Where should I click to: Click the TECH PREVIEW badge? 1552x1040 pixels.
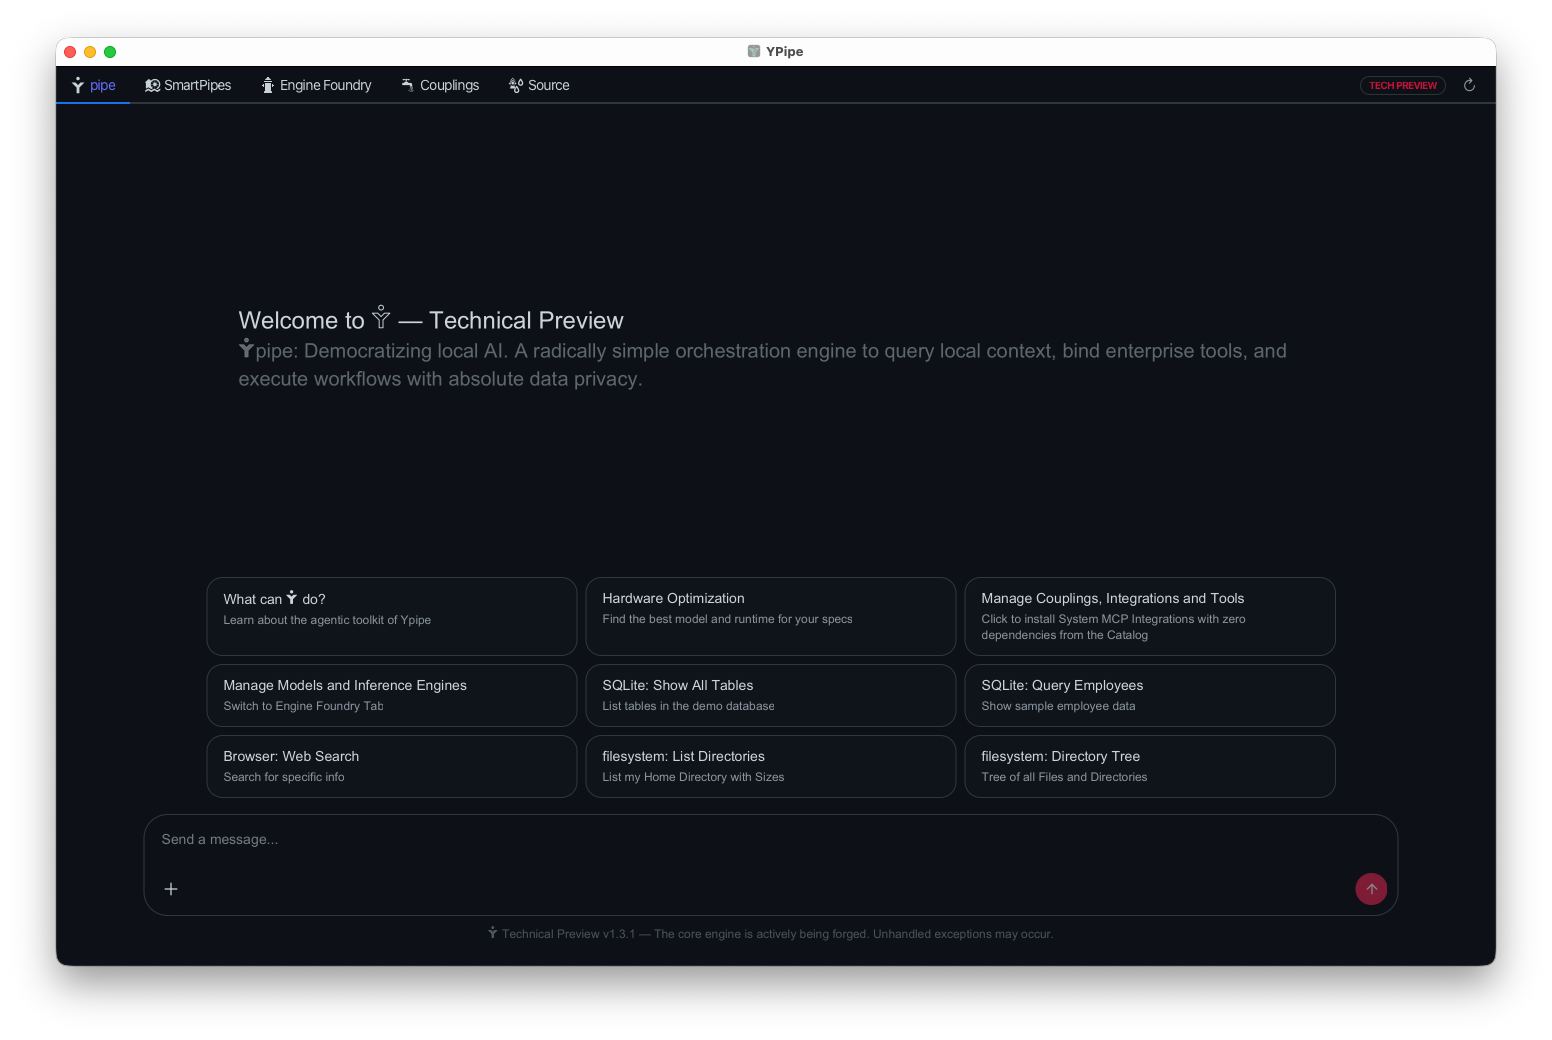click(x=1402, y=86)
